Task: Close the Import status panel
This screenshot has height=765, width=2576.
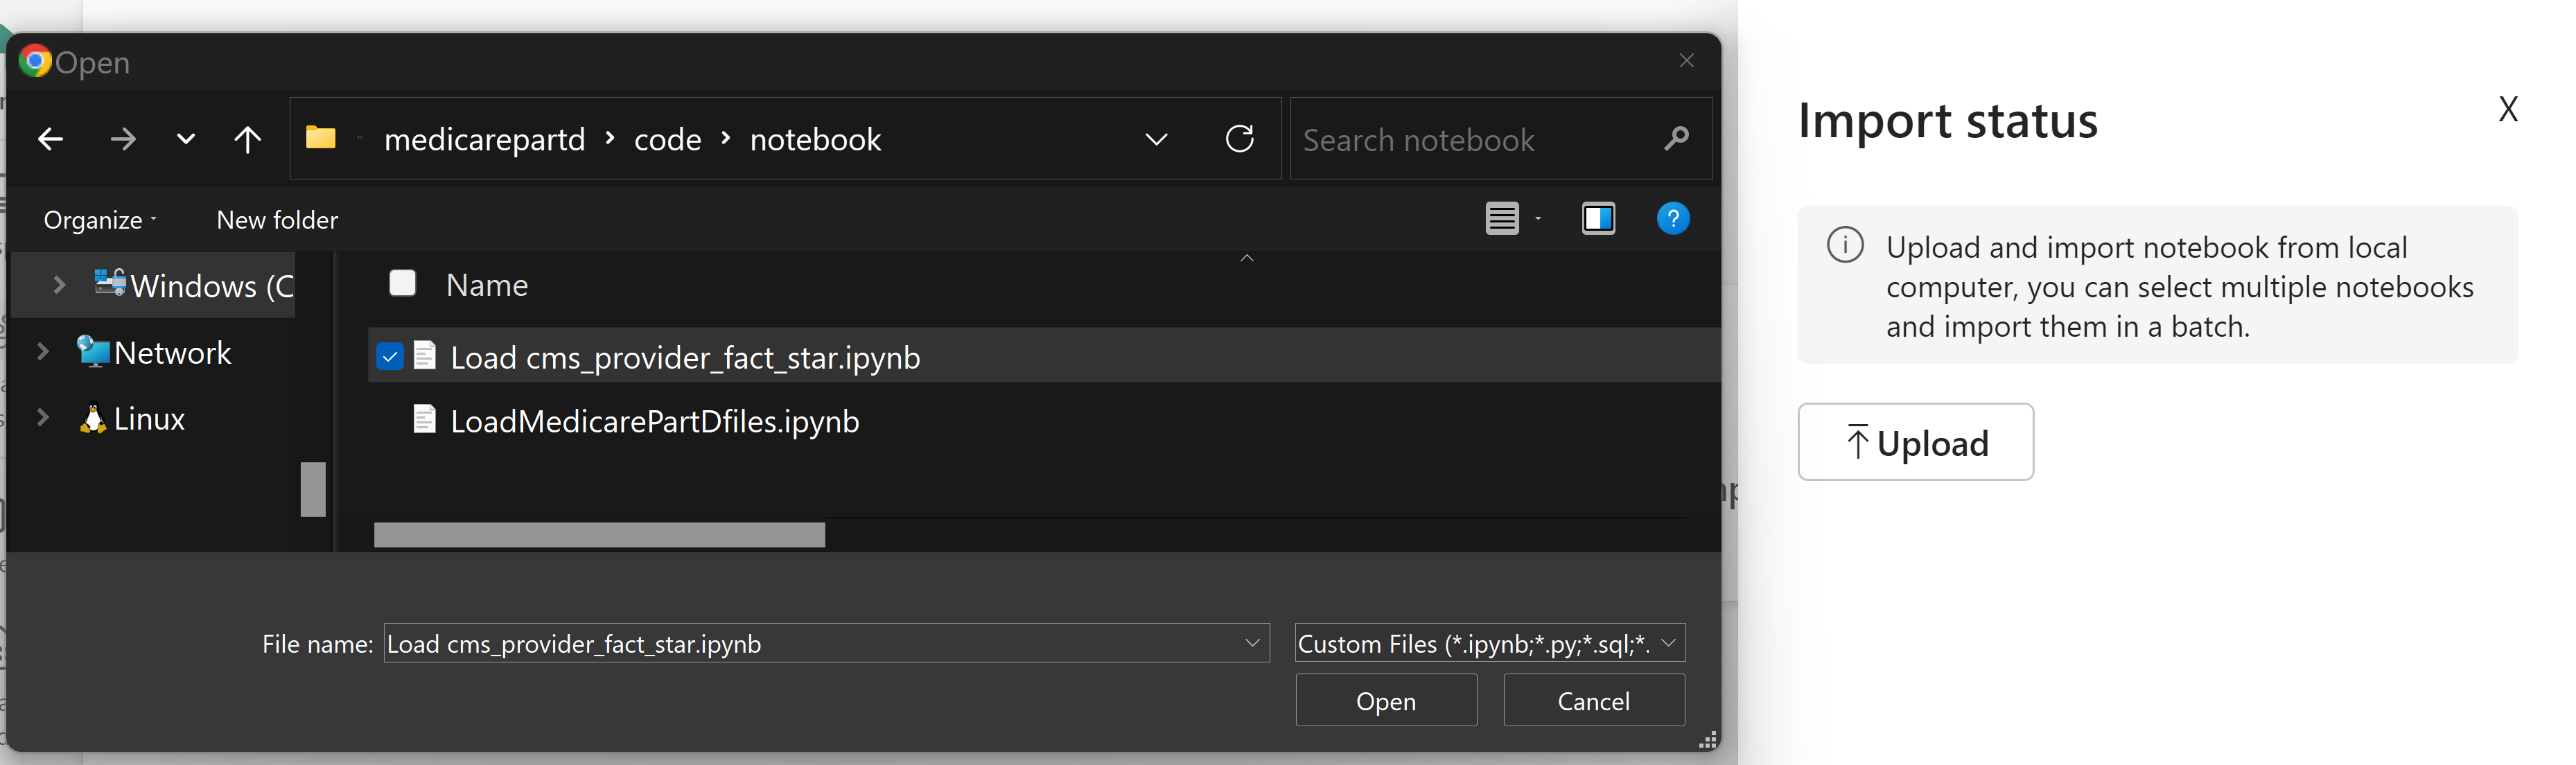Action: tap(2507, 108)
